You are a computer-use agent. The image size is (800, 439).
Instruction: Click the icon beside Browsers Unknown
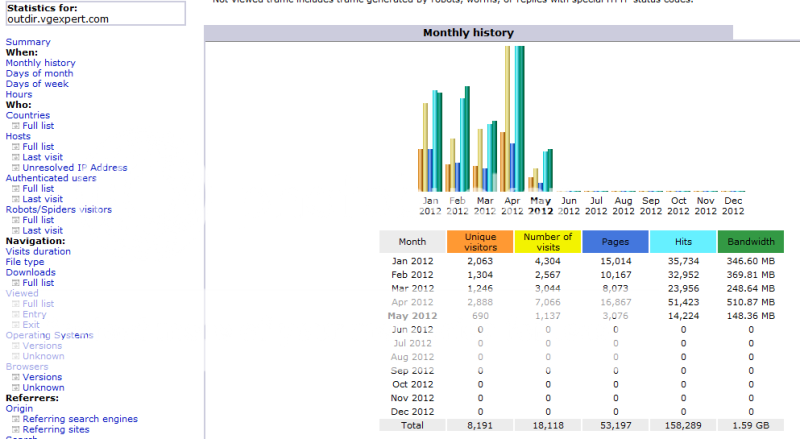tap(16, 387)
